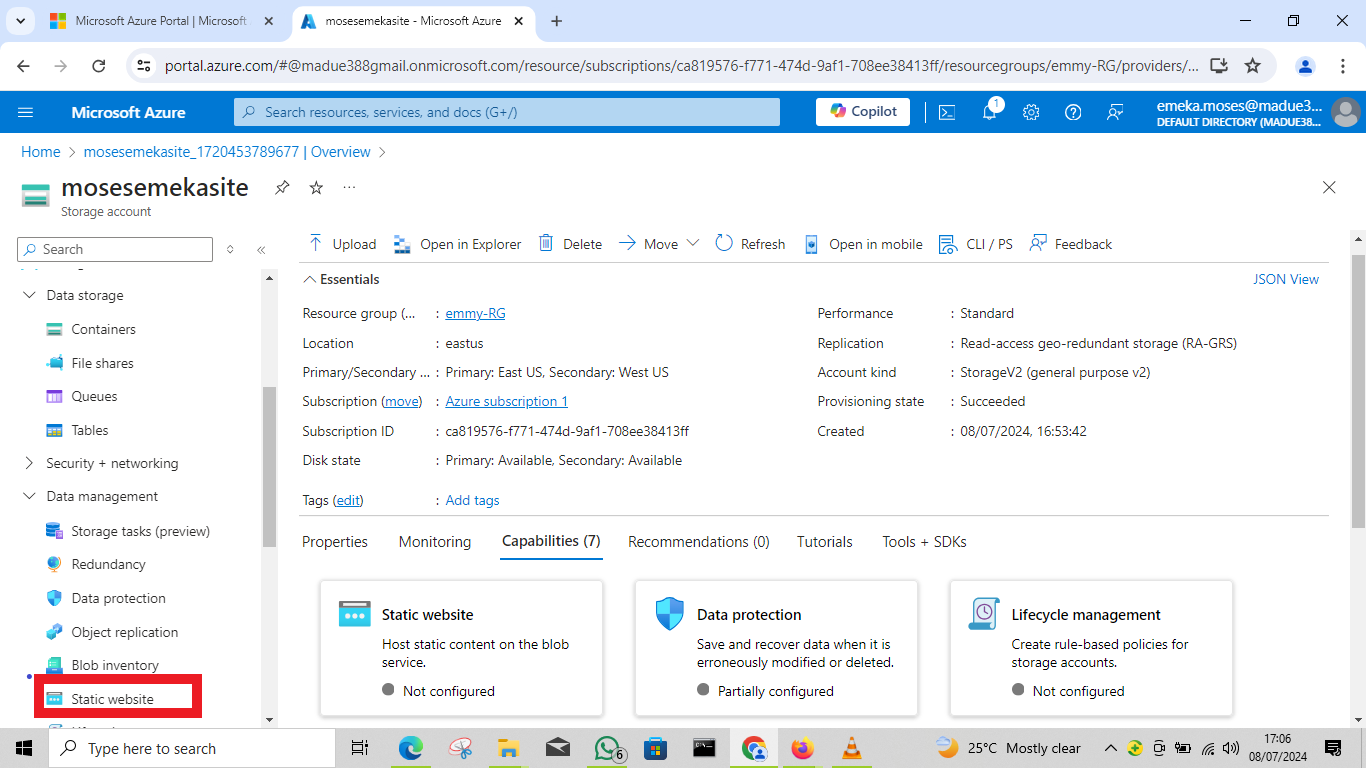This screenshot has height=768, width=1366.
Task: Pin mosesemekasite to dashboard
Action: tap(283, 187)
